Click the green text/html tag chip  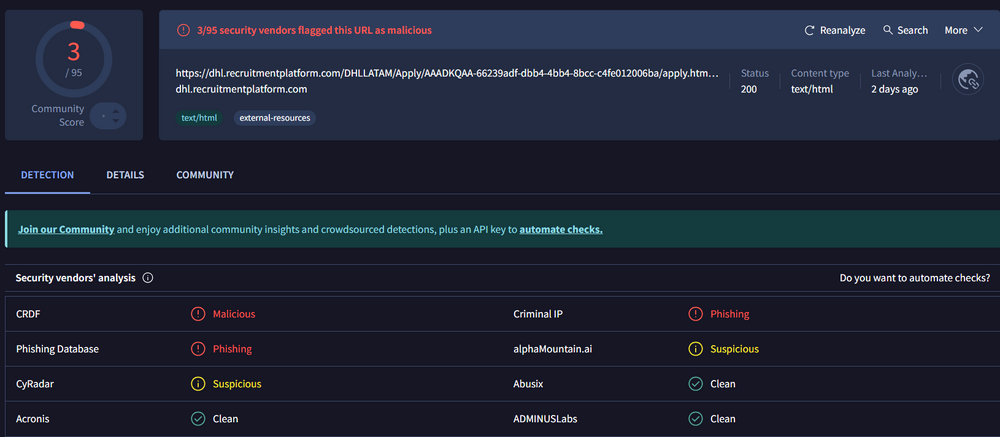(199, 118)
